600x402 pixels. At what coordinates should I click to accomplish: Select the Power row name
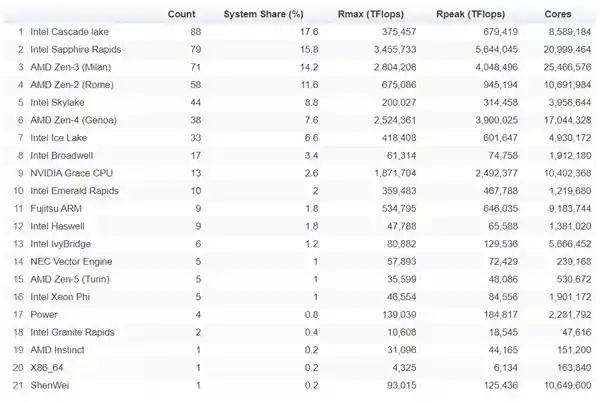point(44,314)
